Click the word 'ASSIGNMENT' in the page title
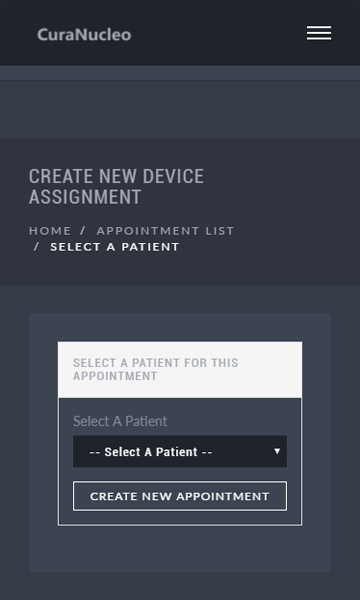This screenshot has width=360, height=600. [85, 197]
